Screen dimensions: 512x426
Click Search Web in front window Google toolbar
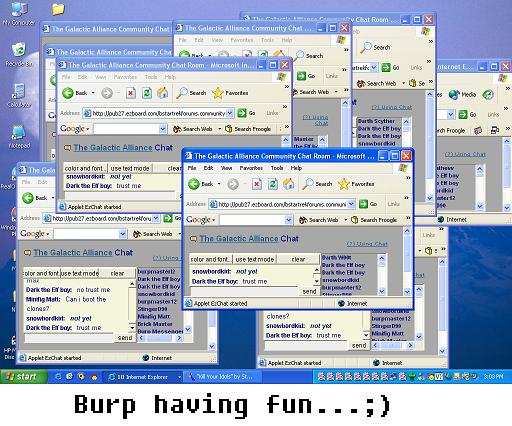(x=319, y=220)
